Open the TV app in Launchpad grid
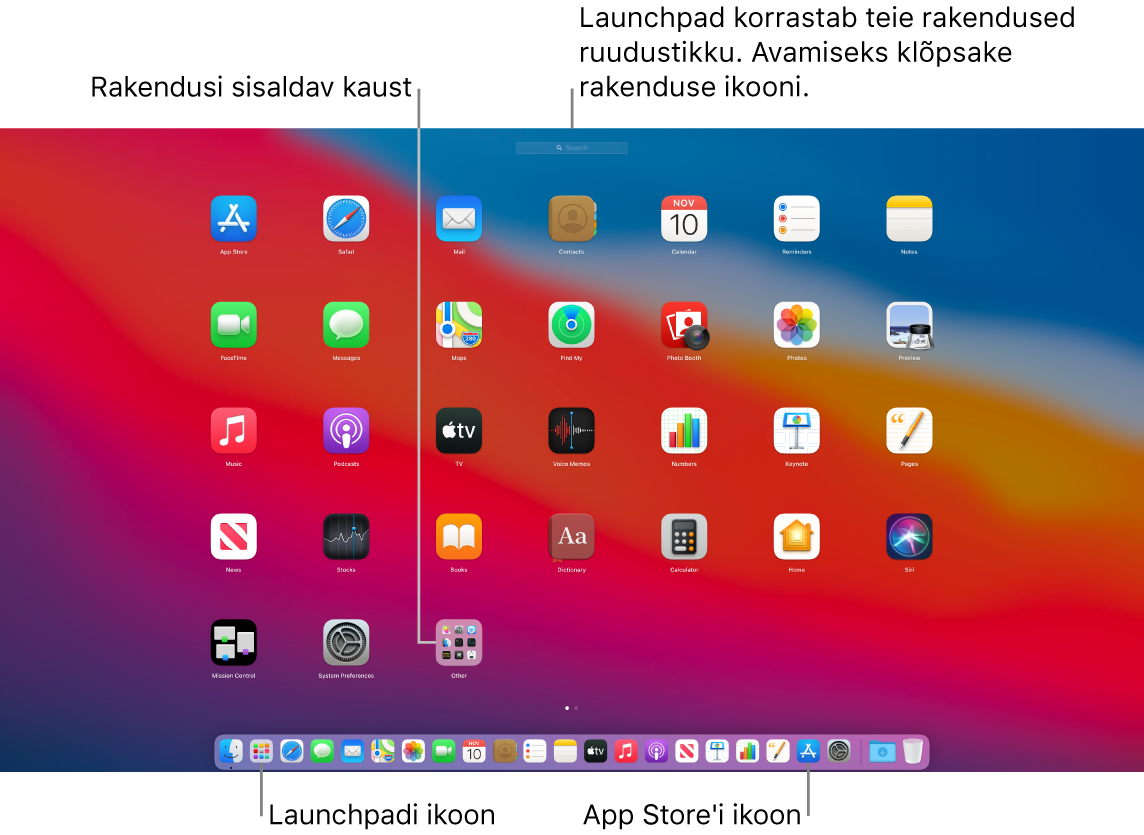 coord(459,431)
